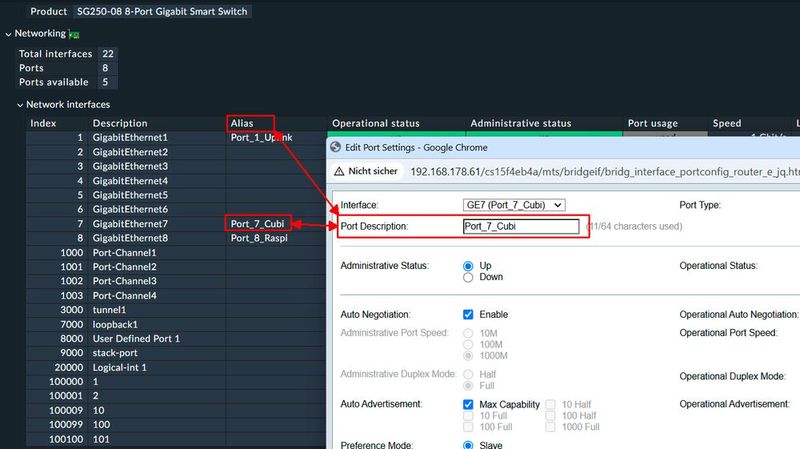This screenshot has height=449, width=800.
Task: Click the Operational status column header
Action: tap(376, 123)
